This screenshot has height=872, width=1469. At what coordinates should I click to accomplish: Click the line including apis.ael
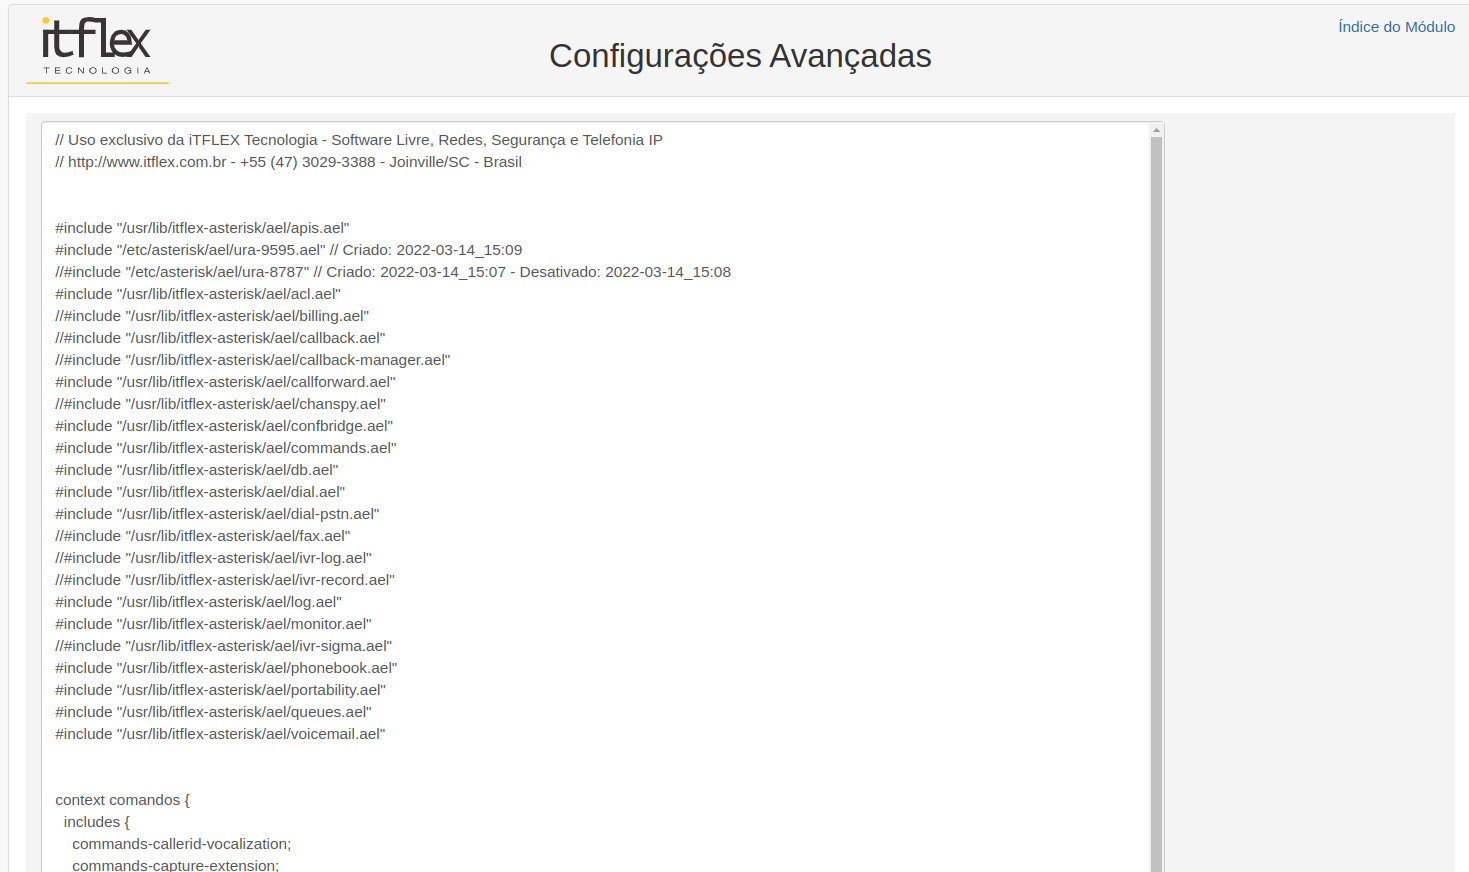202,228
